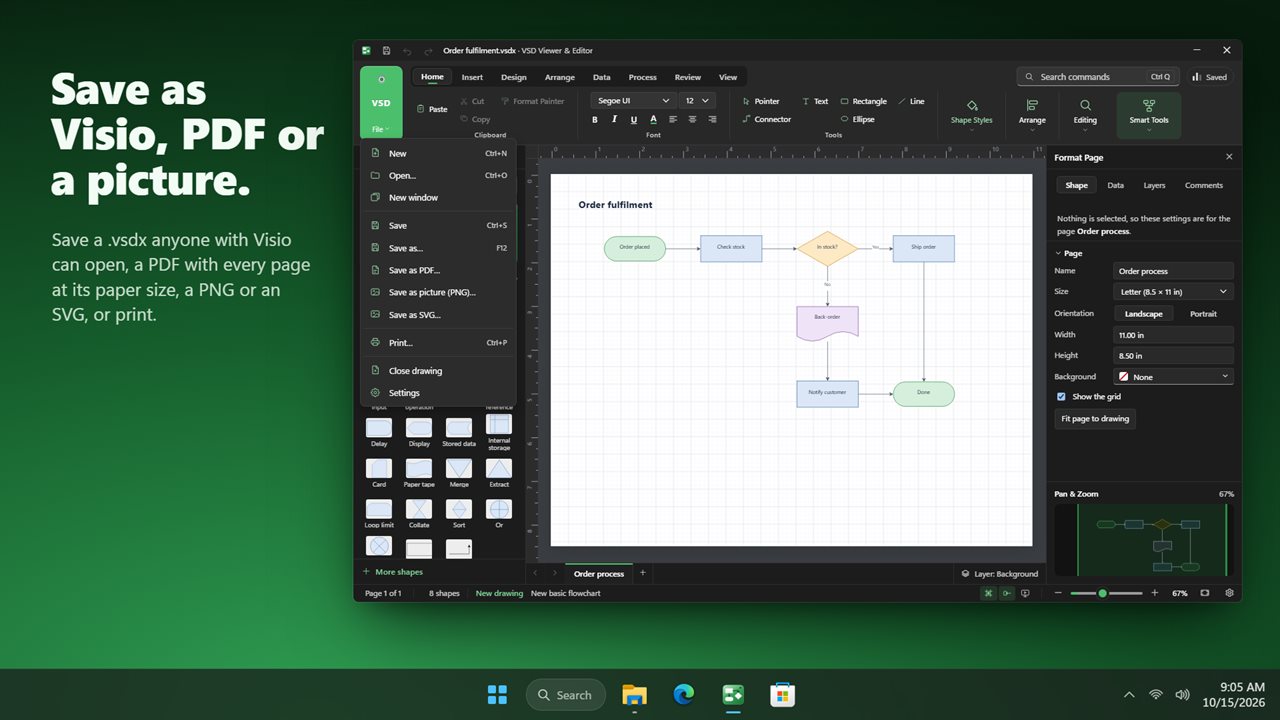Choose Save as PDF from File menu

click(x=438, y=270)
